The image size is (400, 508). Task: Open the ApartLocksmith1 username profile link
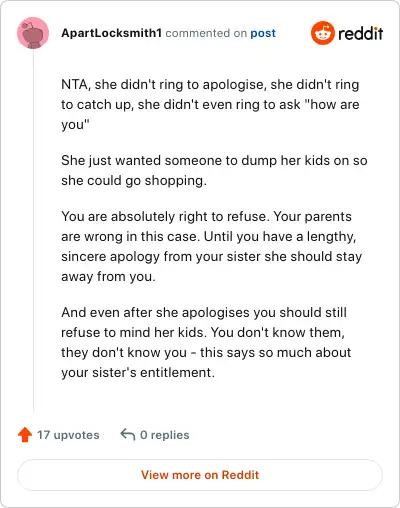click(x=111, y=33)
